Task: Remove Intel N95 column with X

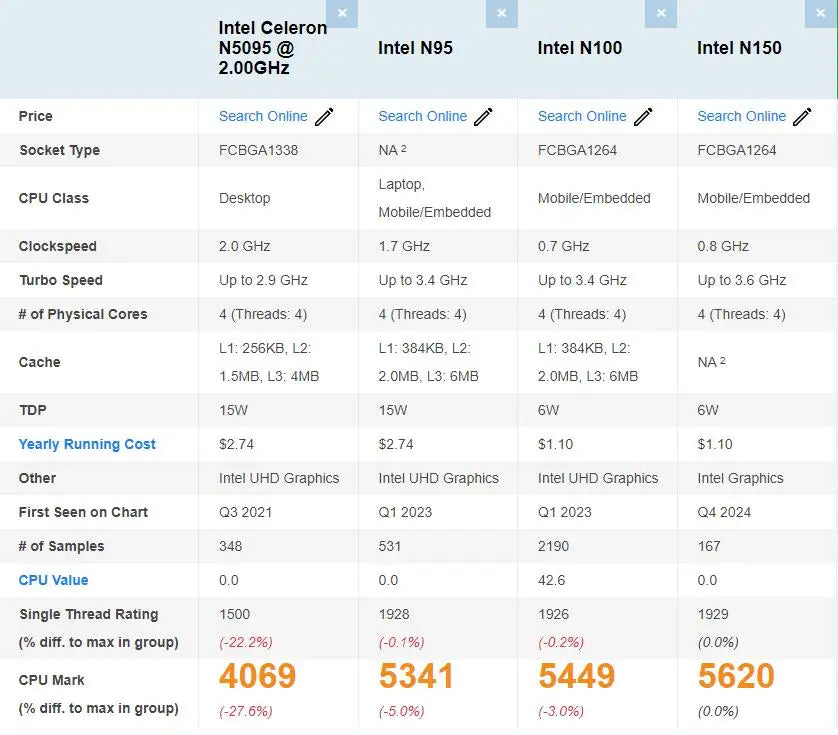Action: tap(501, 13)
